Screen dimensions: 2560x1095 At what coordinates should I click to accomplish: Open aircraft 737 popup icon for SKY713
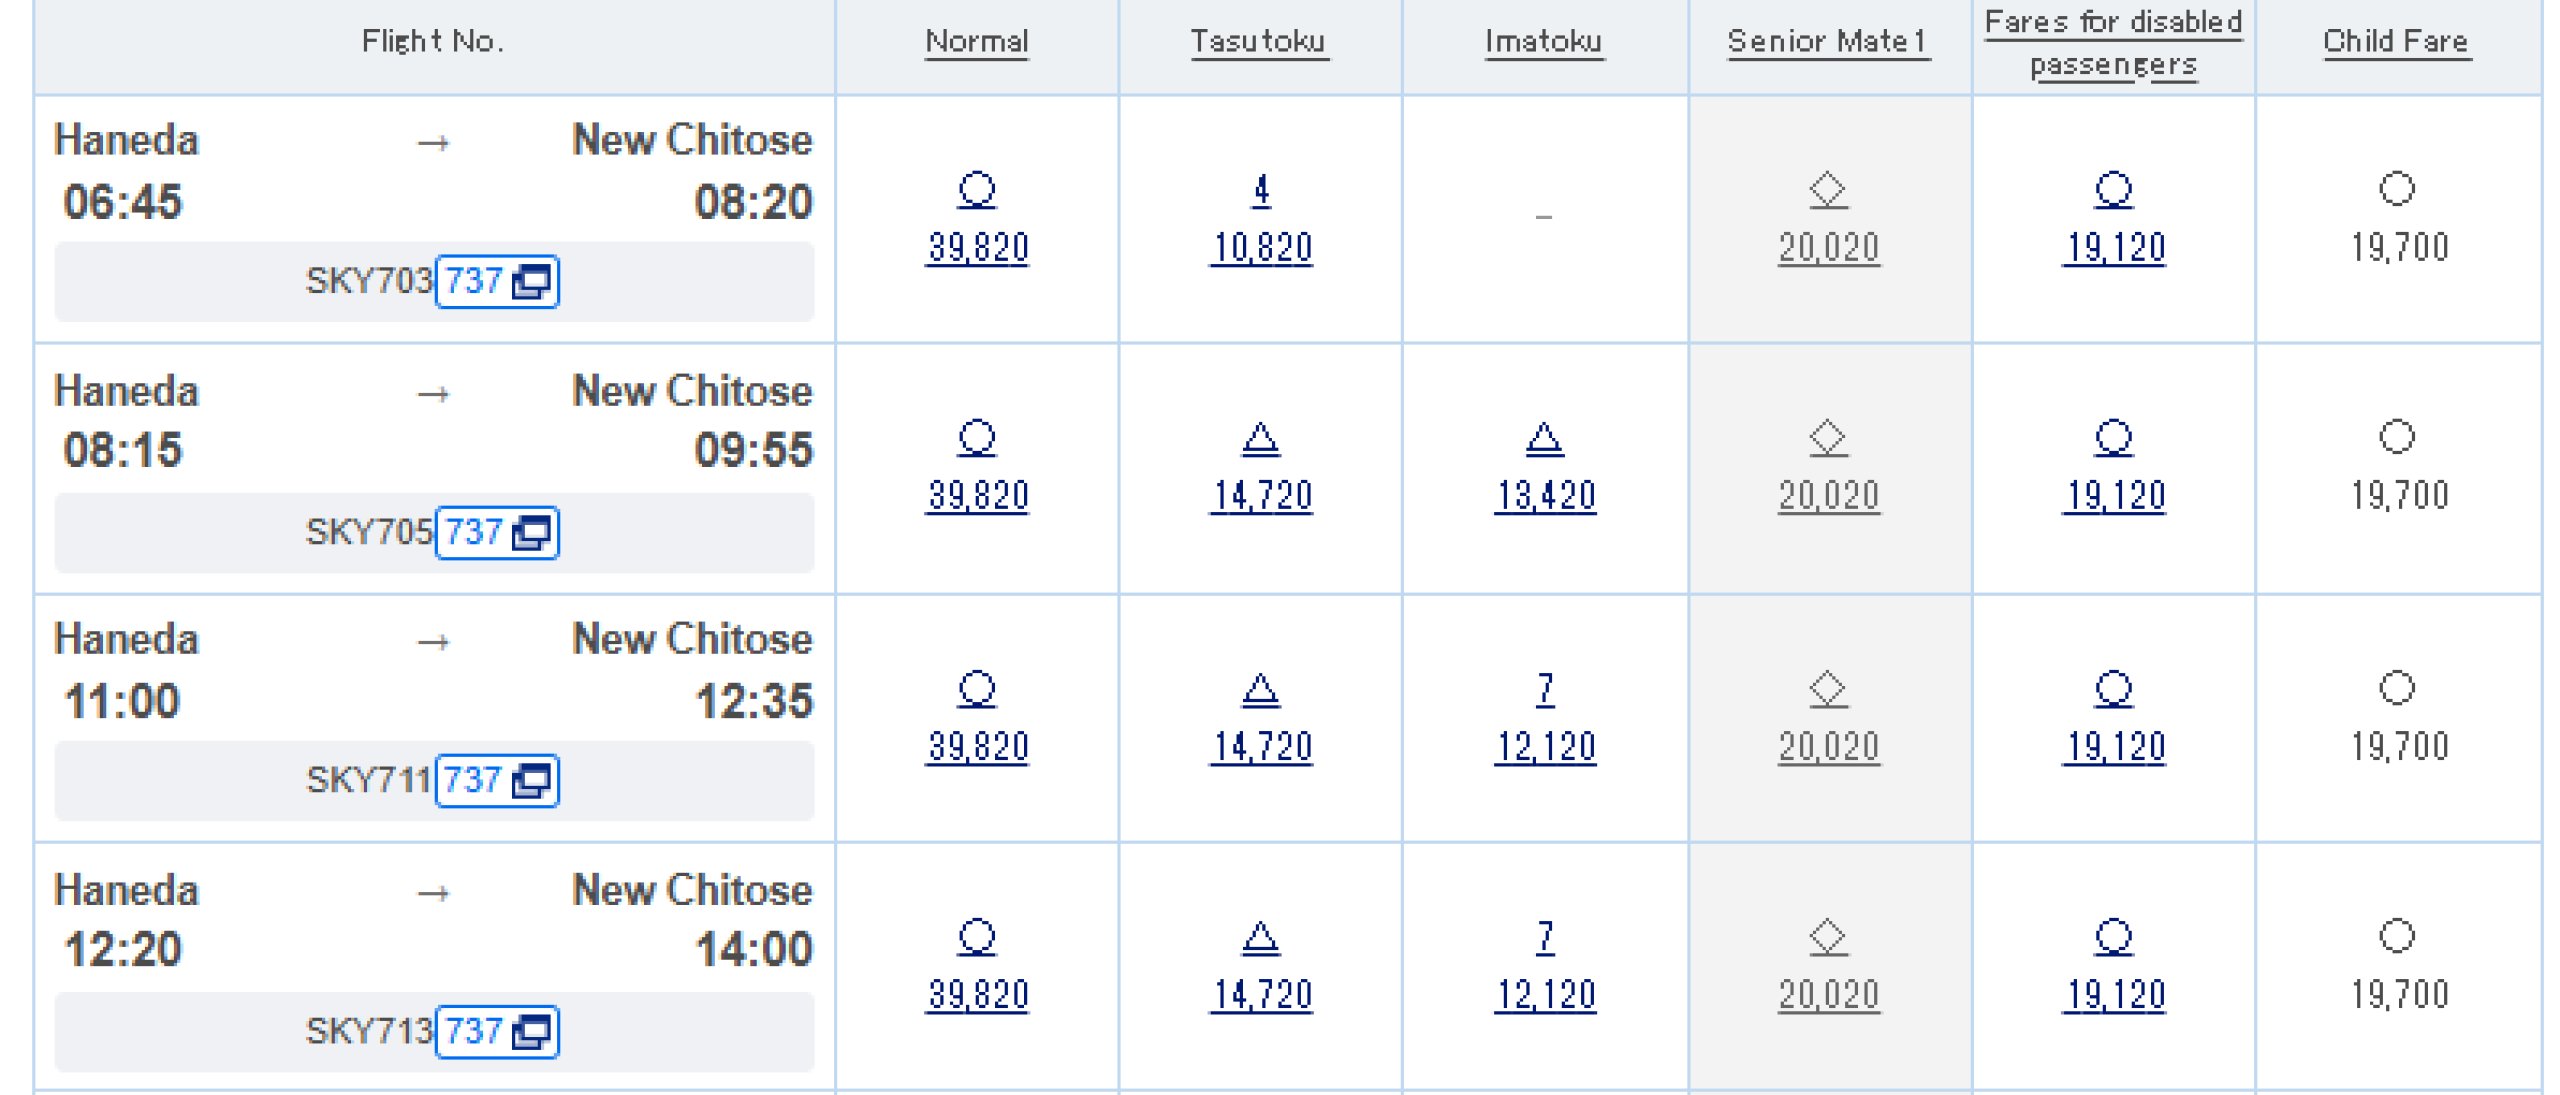click(530, 1032)
